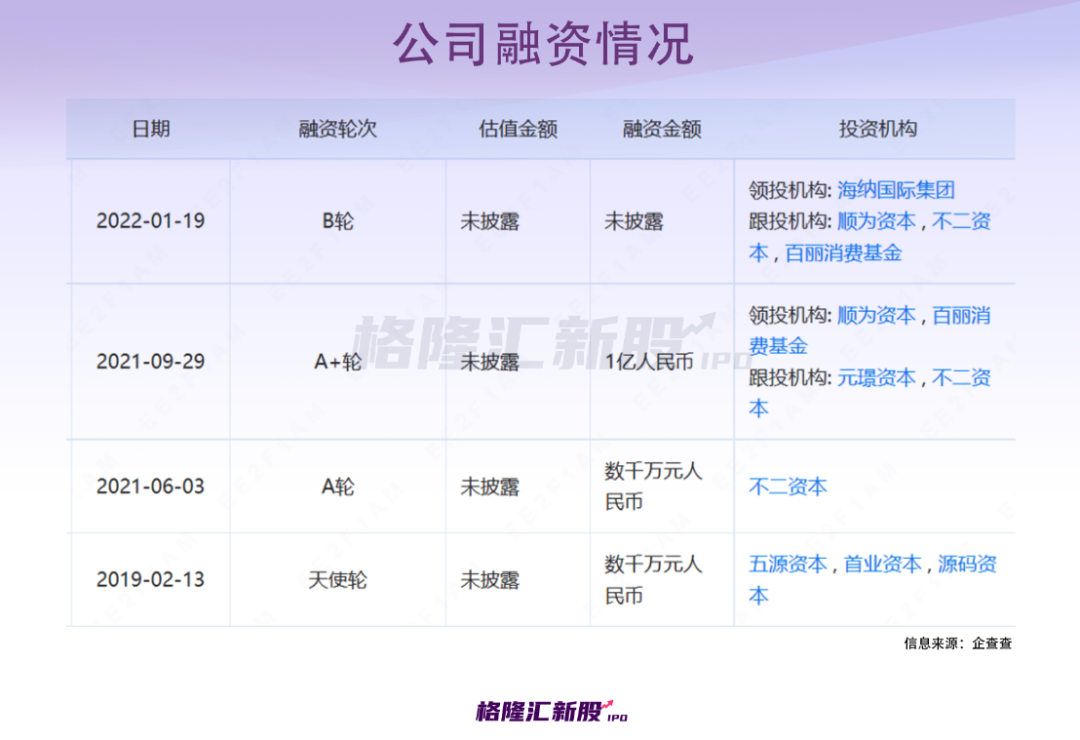This screenshot has height=740, width=1080.
Task: Click the 公司融资情况 title
Action: tap(542, 43)
